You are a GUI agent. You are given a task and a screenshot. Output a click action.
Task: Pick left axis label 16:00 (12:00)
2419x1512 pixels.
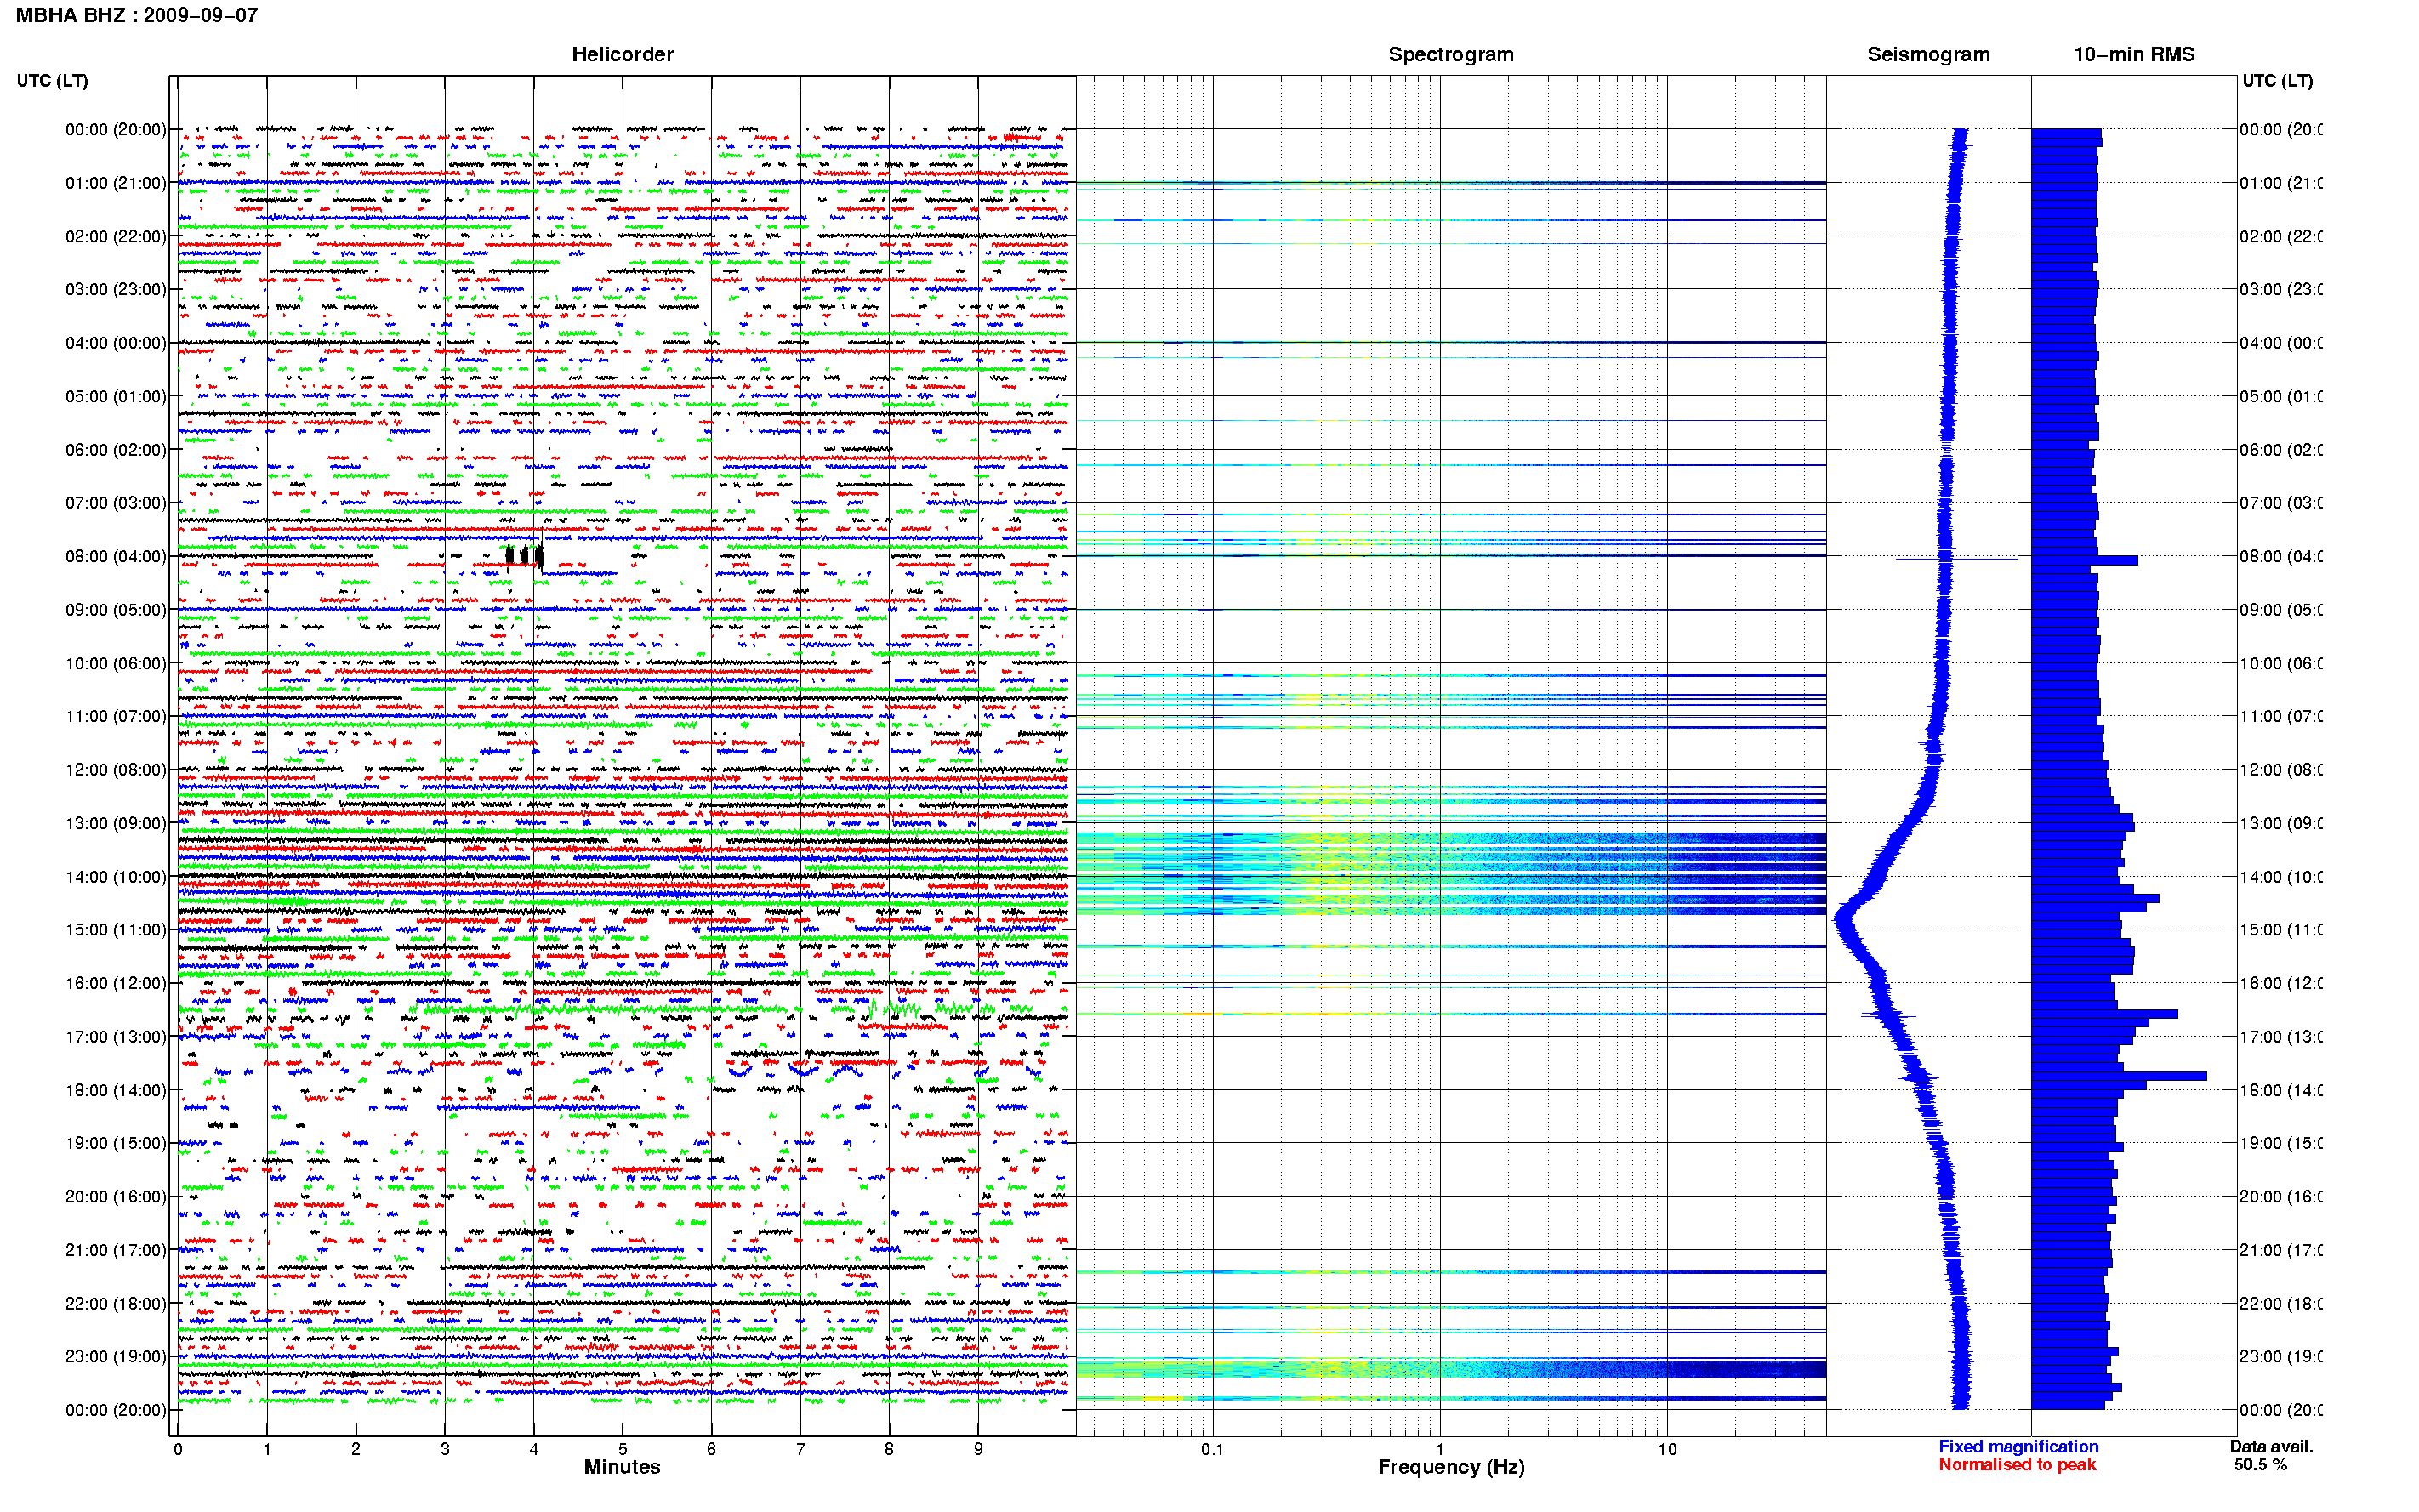116,983
